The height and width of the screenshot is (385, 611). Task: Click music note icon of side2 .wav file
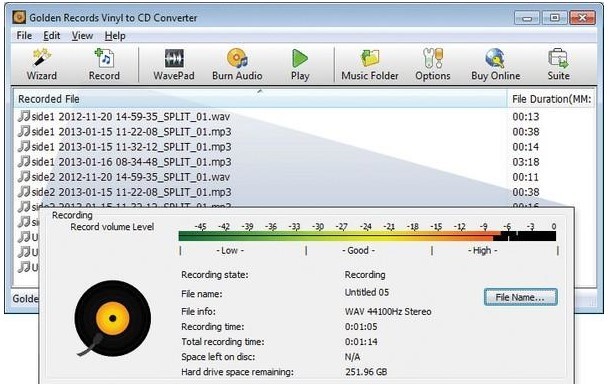coord(24,177)
